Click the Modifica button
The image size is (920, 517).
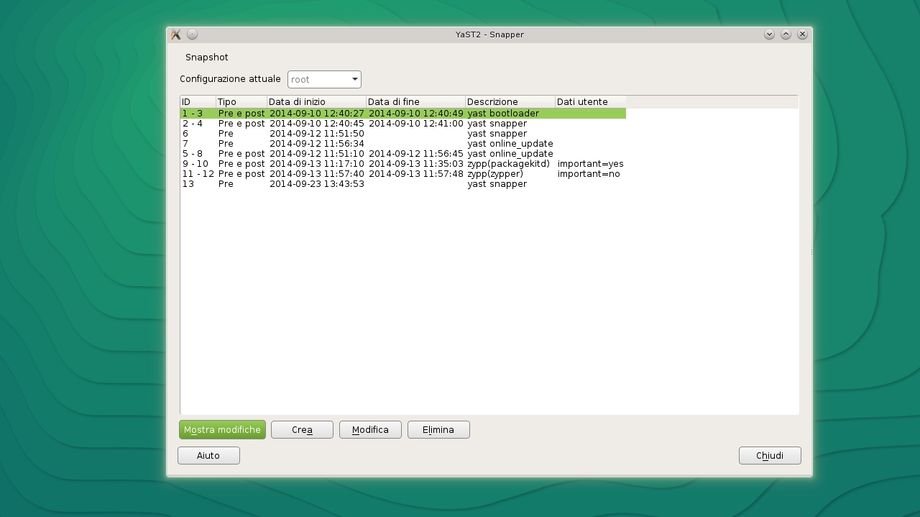click(370, 430)
